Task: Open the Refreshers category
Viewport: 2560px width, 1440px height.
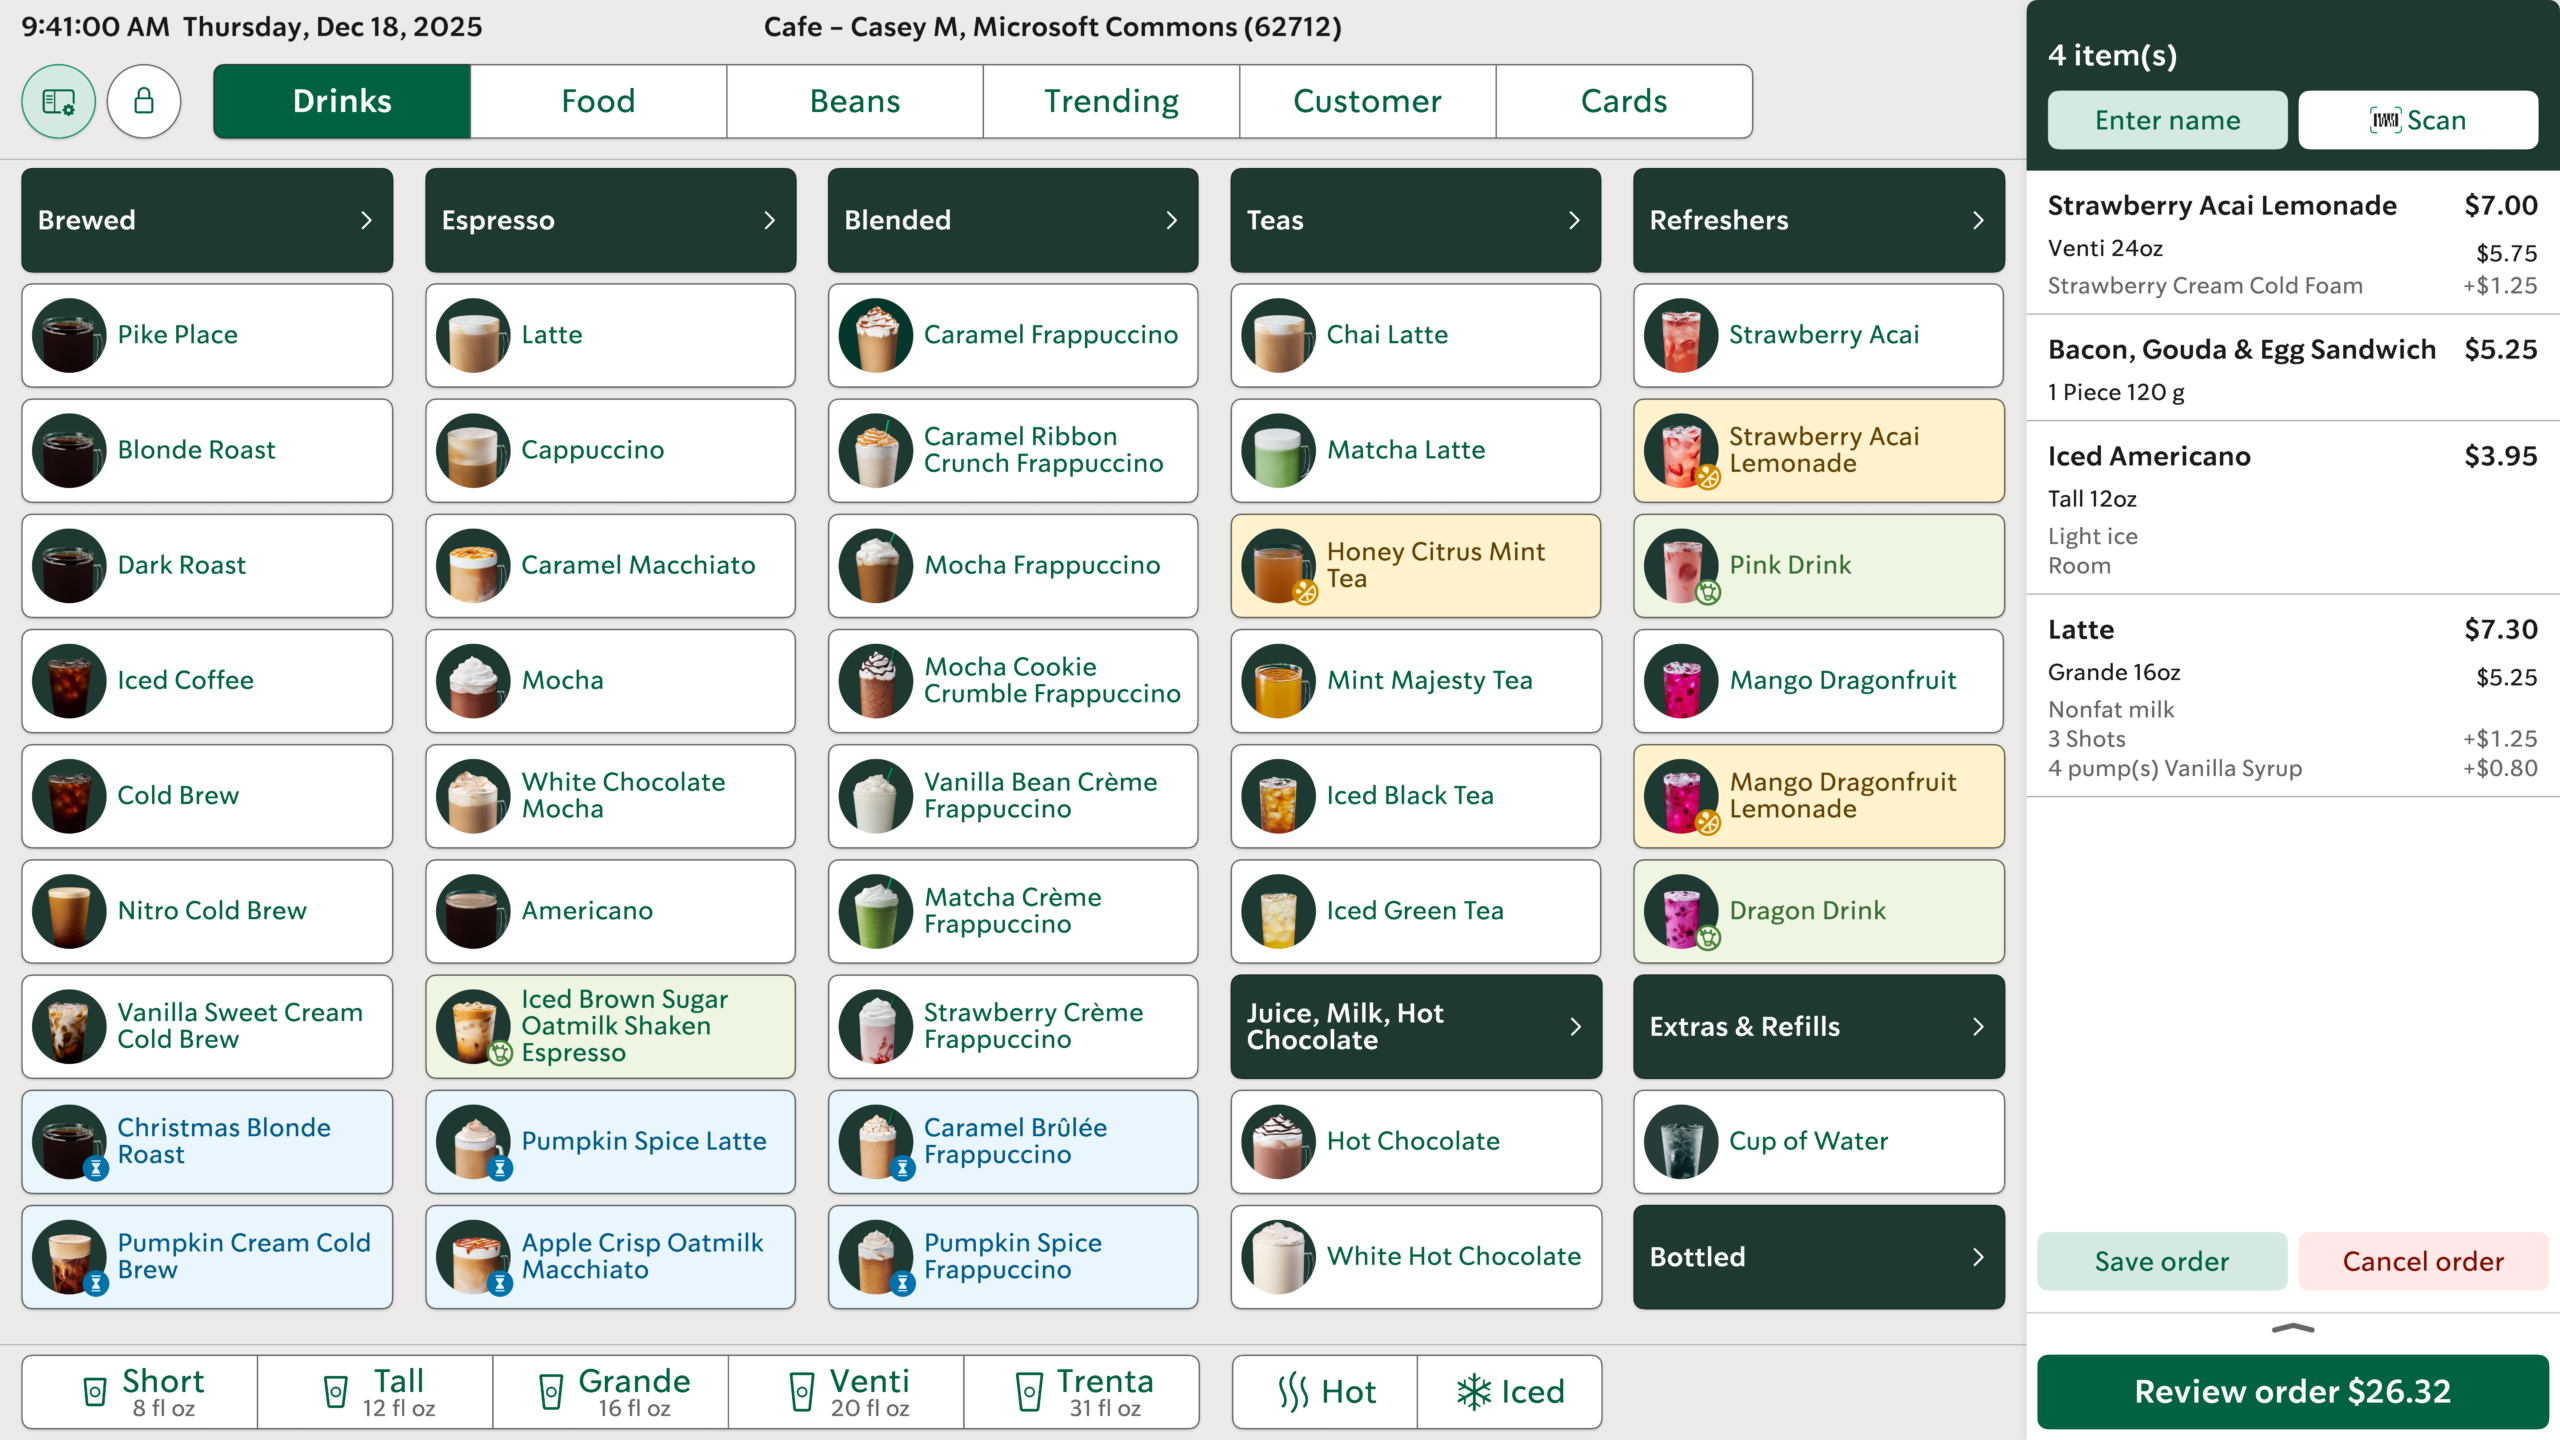Action: [1819, 220]
